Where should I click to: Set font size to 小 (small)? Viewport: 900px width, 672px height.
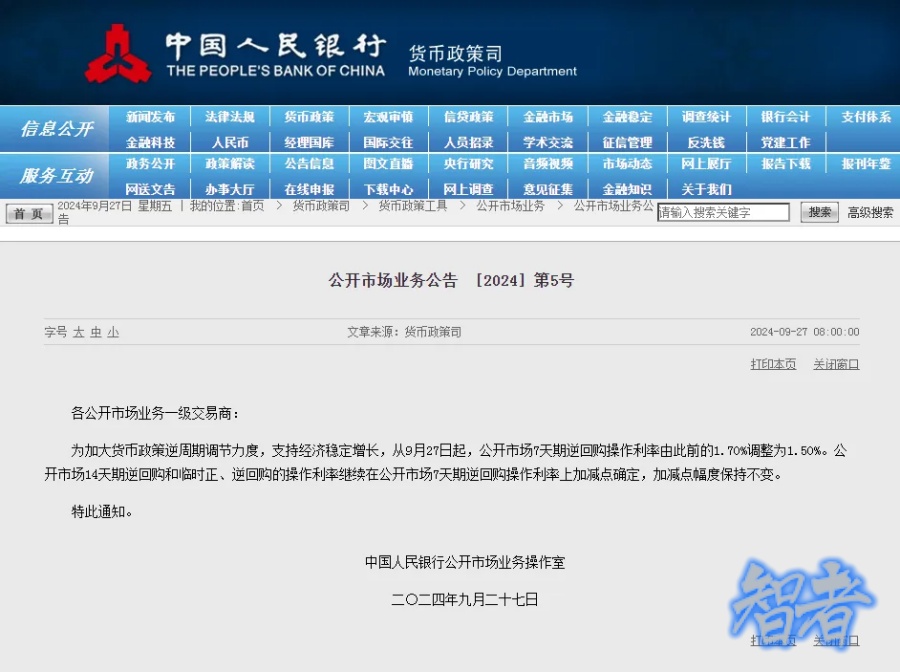click(x=110, y=331)
